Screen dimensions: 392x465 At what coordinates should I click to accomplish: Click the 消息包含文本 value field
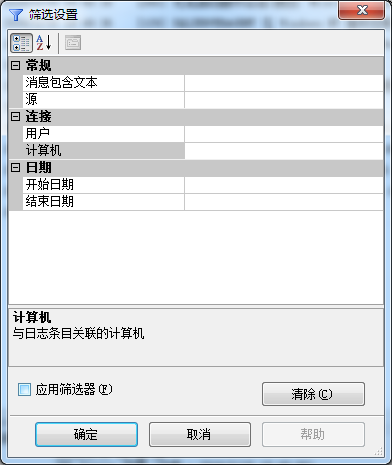pyautogui.click(x=284, y=83)
